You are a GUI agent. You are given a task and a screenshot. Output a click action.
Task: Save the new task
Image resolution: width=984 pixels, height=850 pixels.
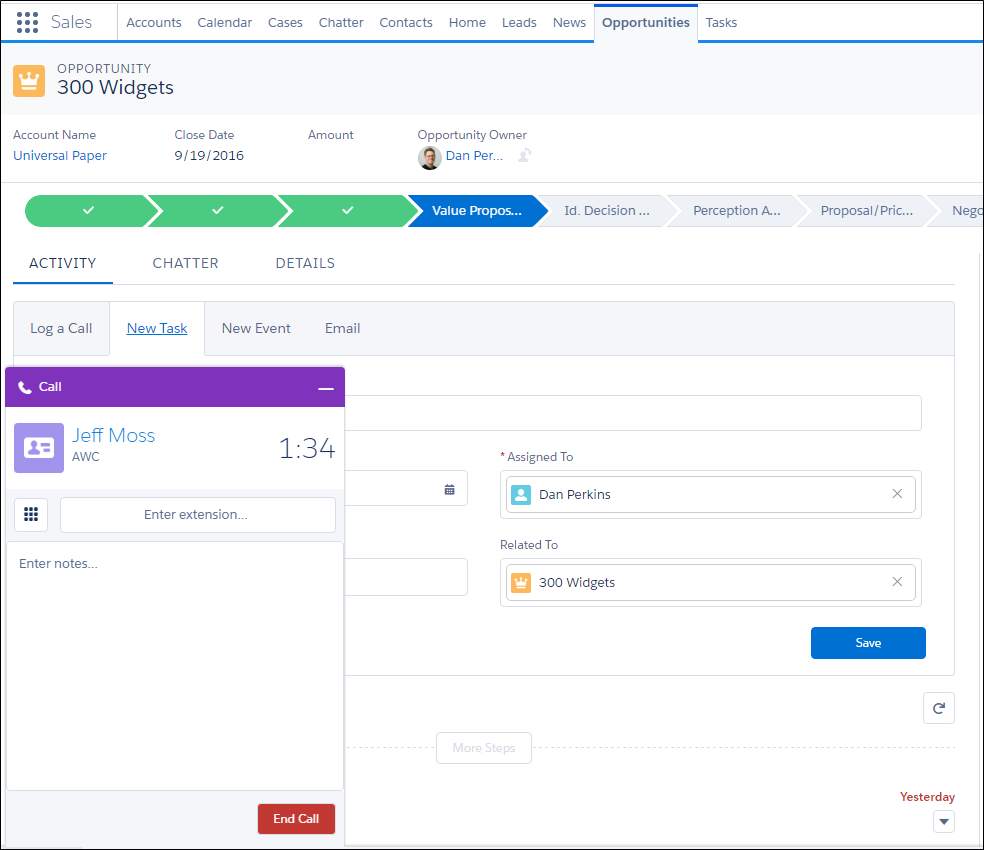(867, 643)
